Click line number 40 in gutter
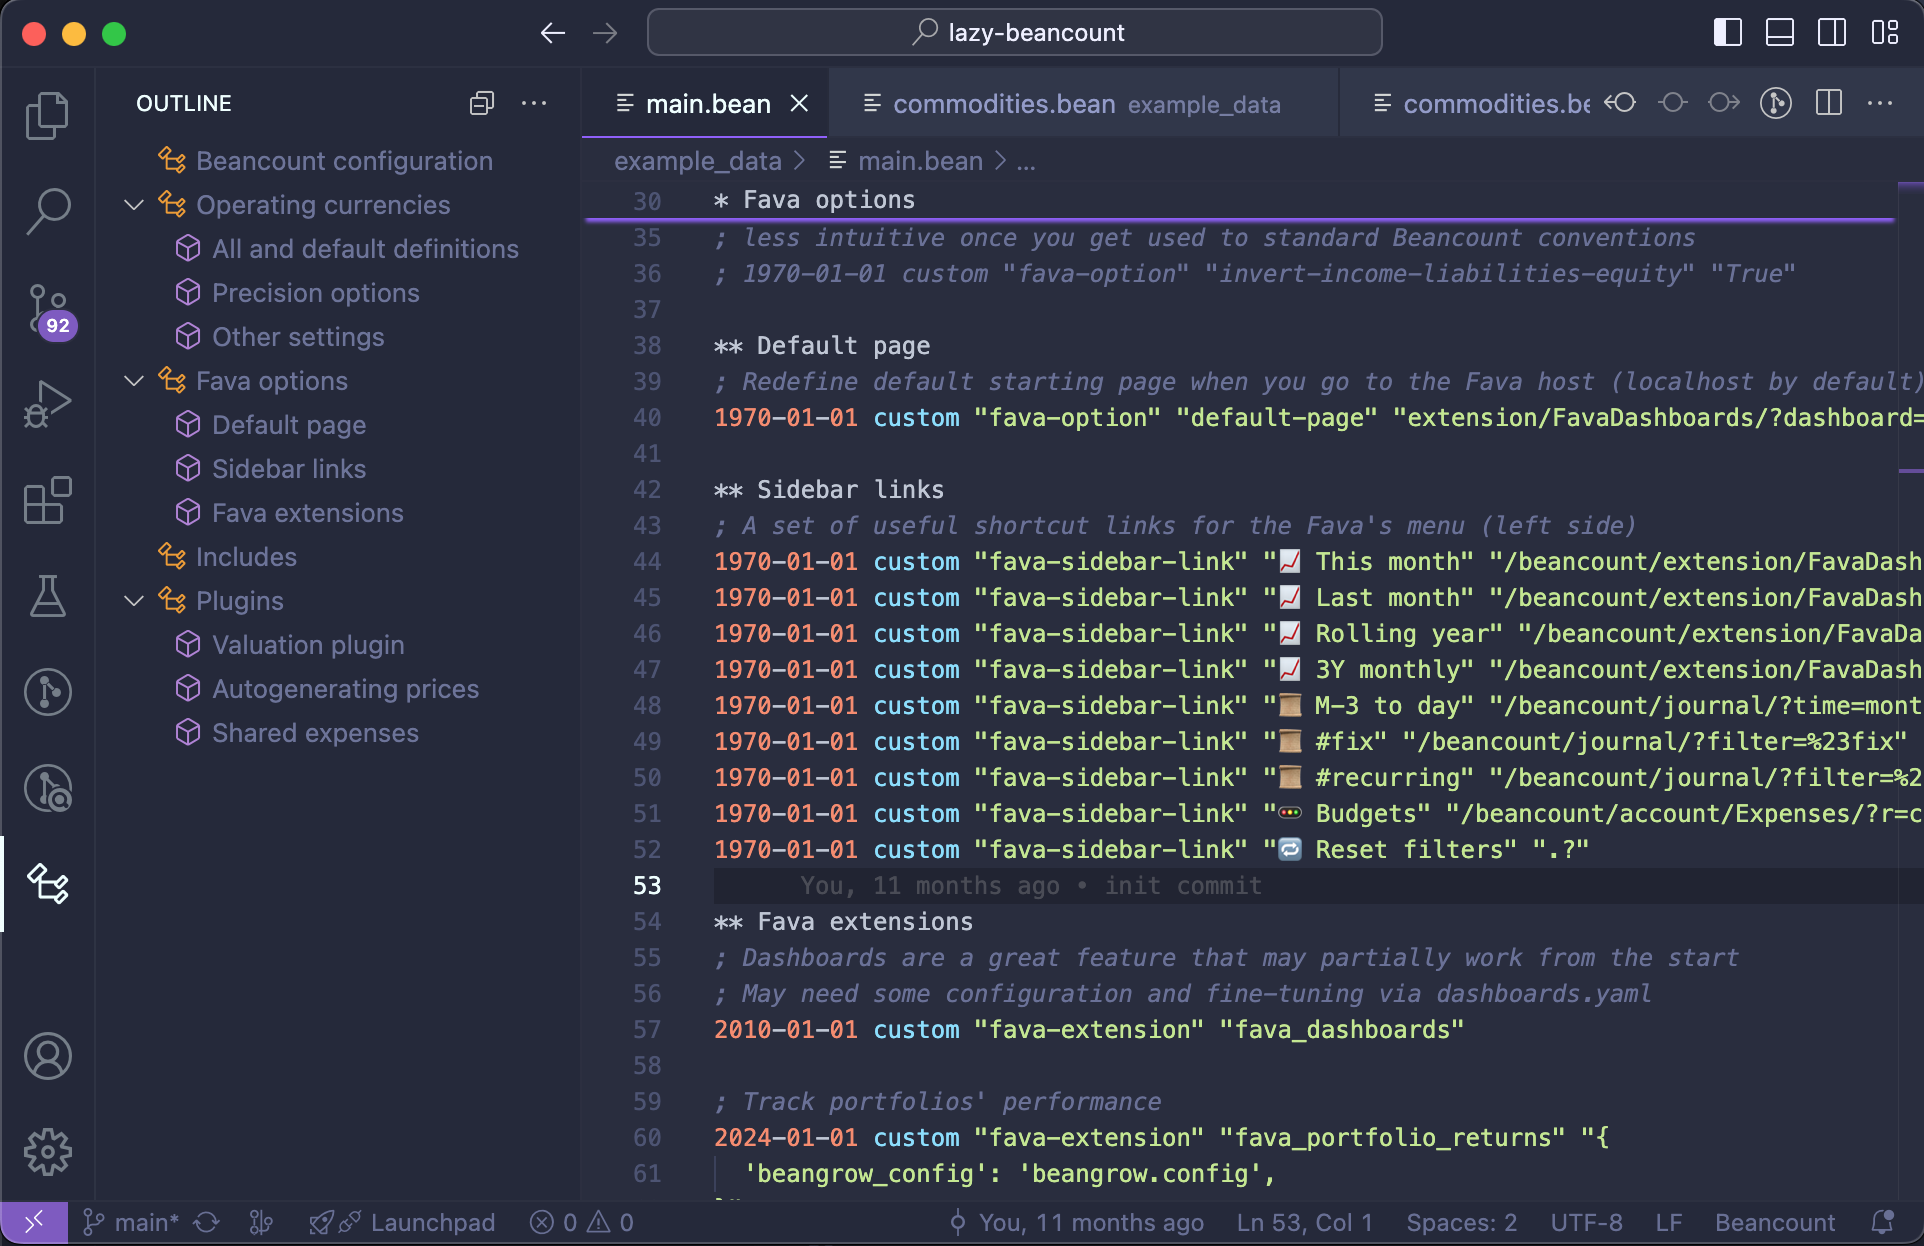The height and width of the screenshot is (1246, 1924). coord(647,418)
